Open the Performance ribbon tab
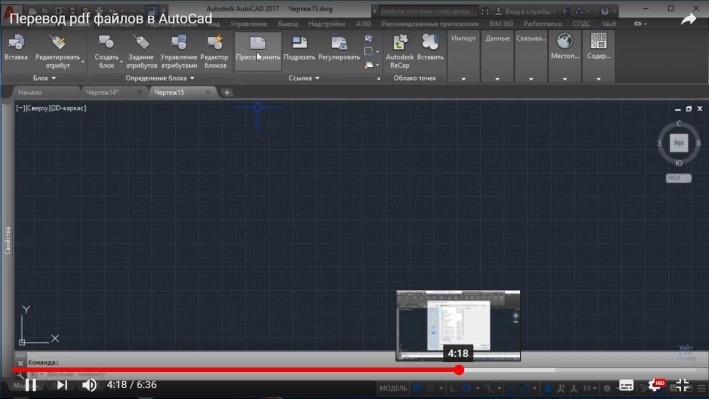The image size is (709, 399). click(543, 24)
